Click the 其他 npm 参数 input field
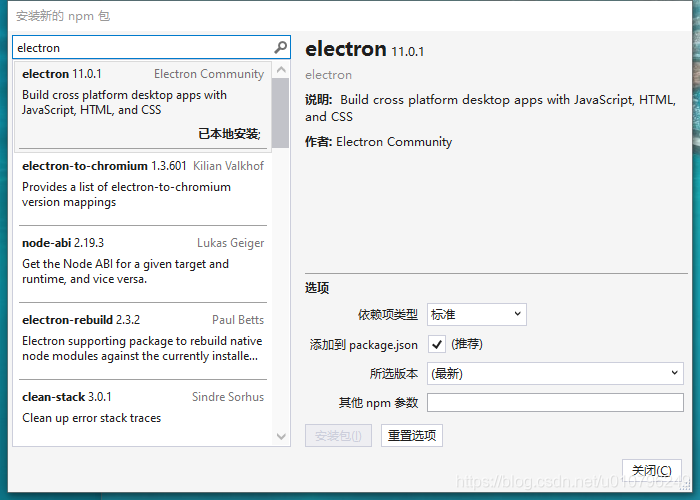 click(x=555, y=402)
